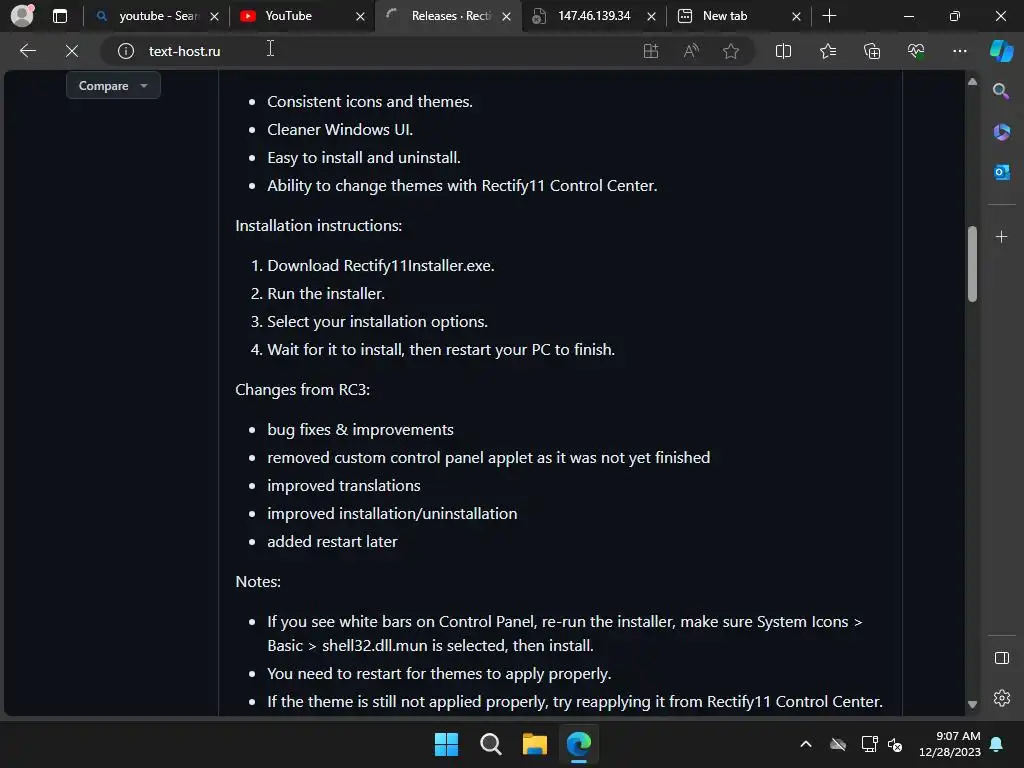Screen dimensions: 1024x768
Task: Open Browser essentials heart icon
Action: [916, 51]
